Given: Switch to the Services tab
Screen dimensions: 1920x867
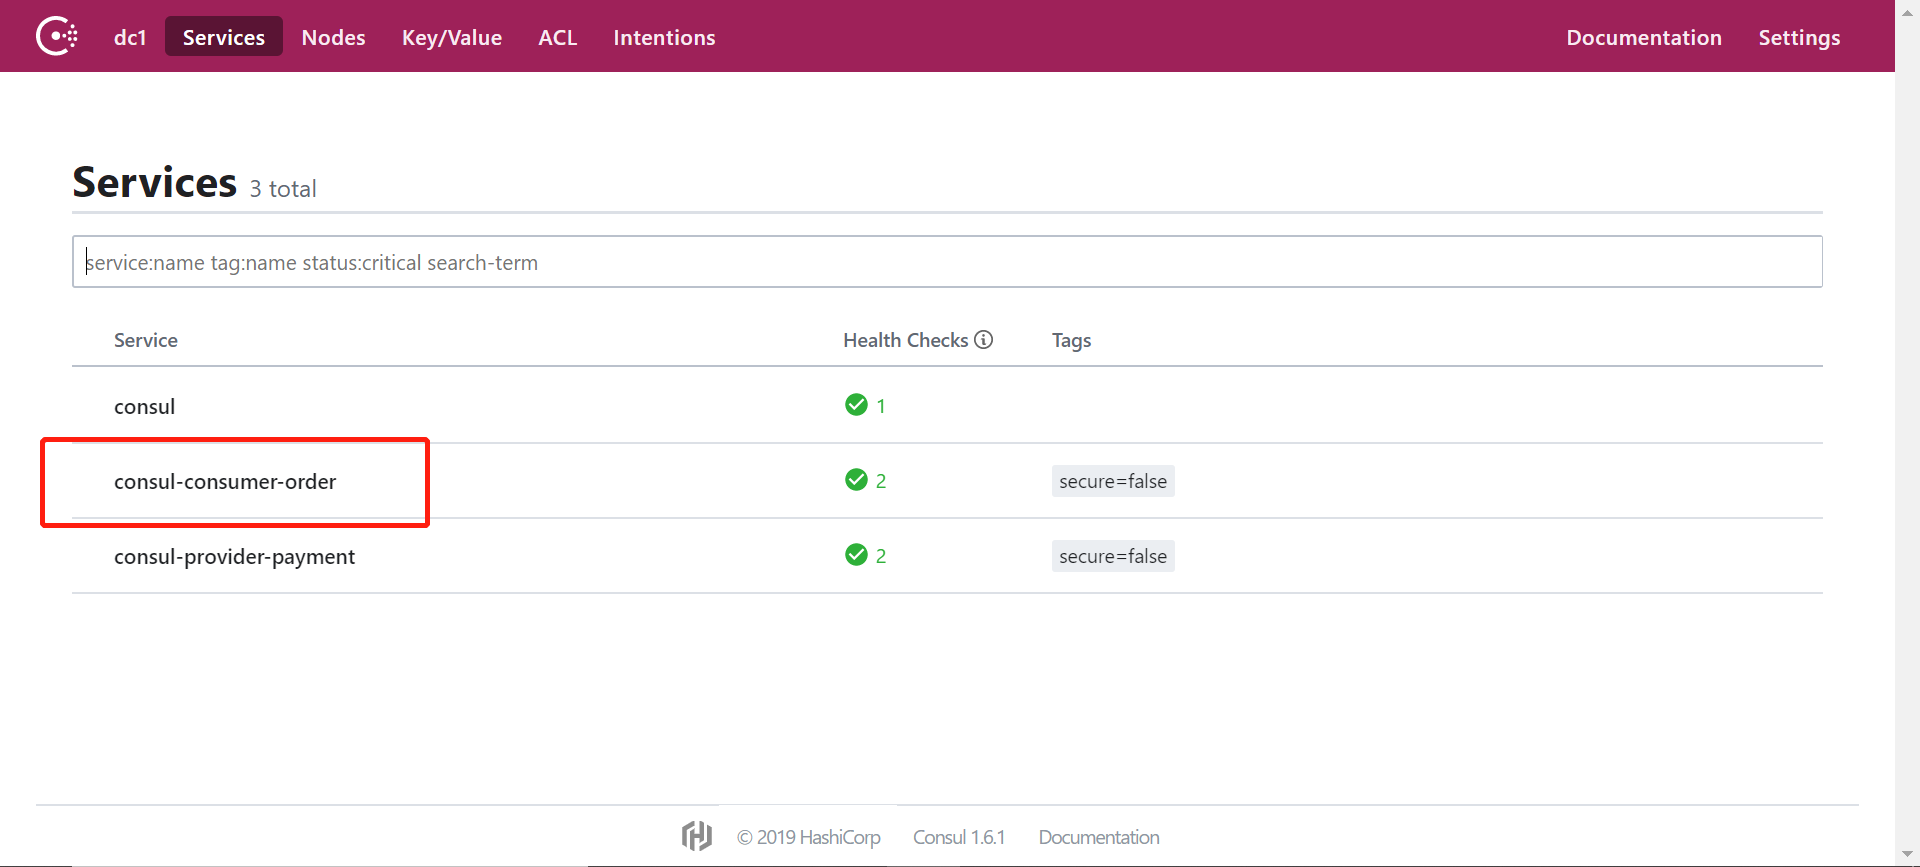Looking at the screenshot, I should 224,37.
